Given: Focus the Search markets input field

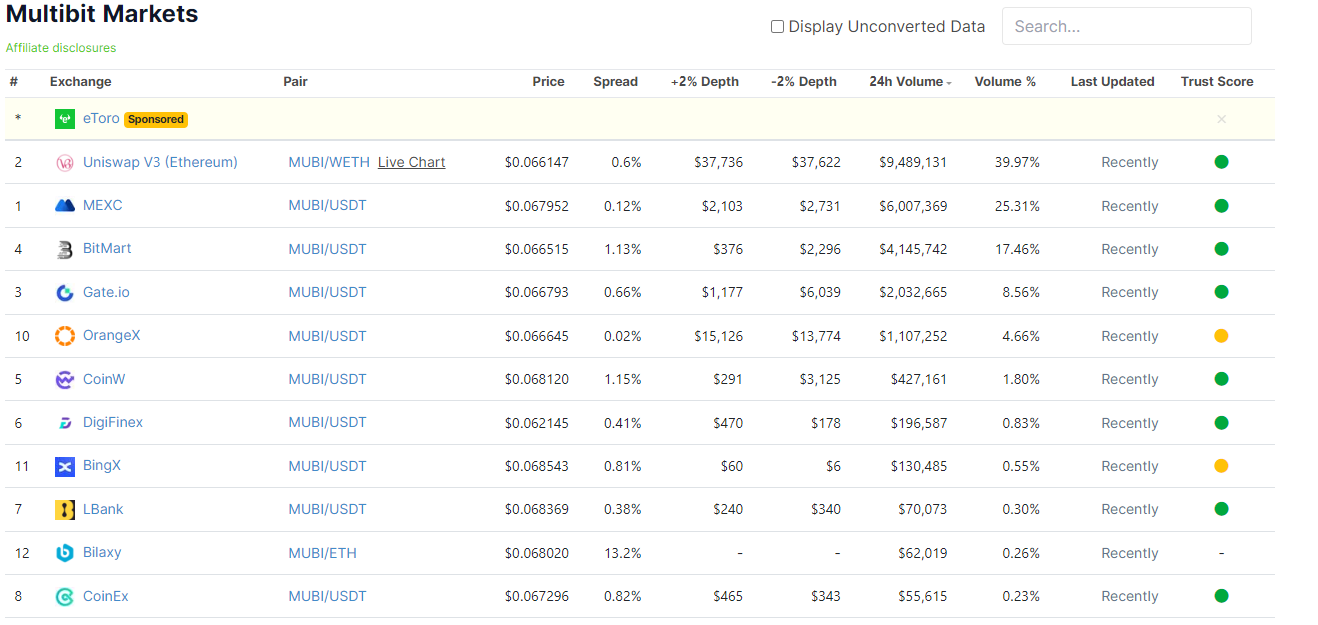Looking at the screenshot, I should (1127, 26).
